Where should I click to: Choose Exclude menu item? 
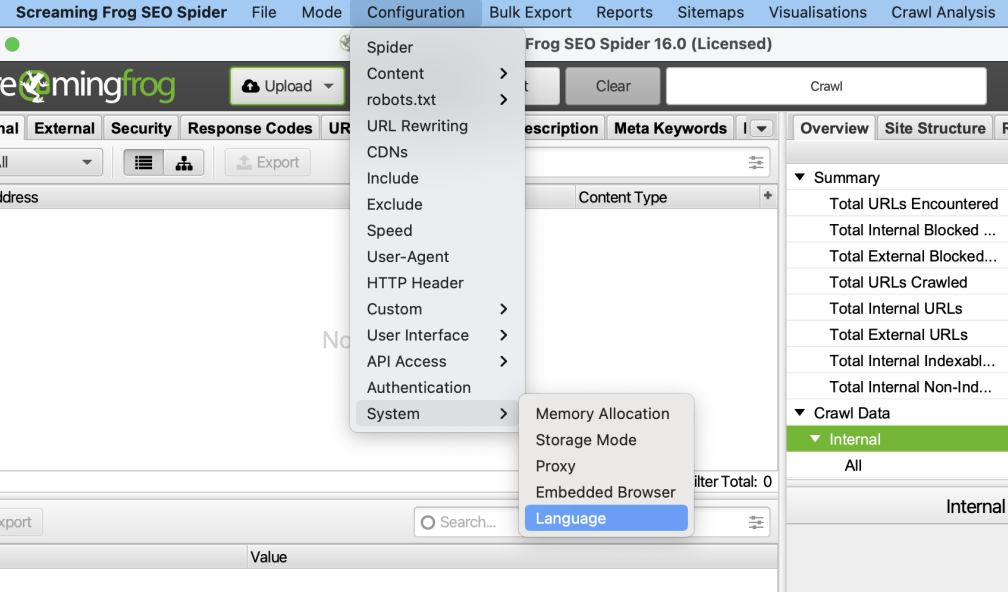(437, 204)
